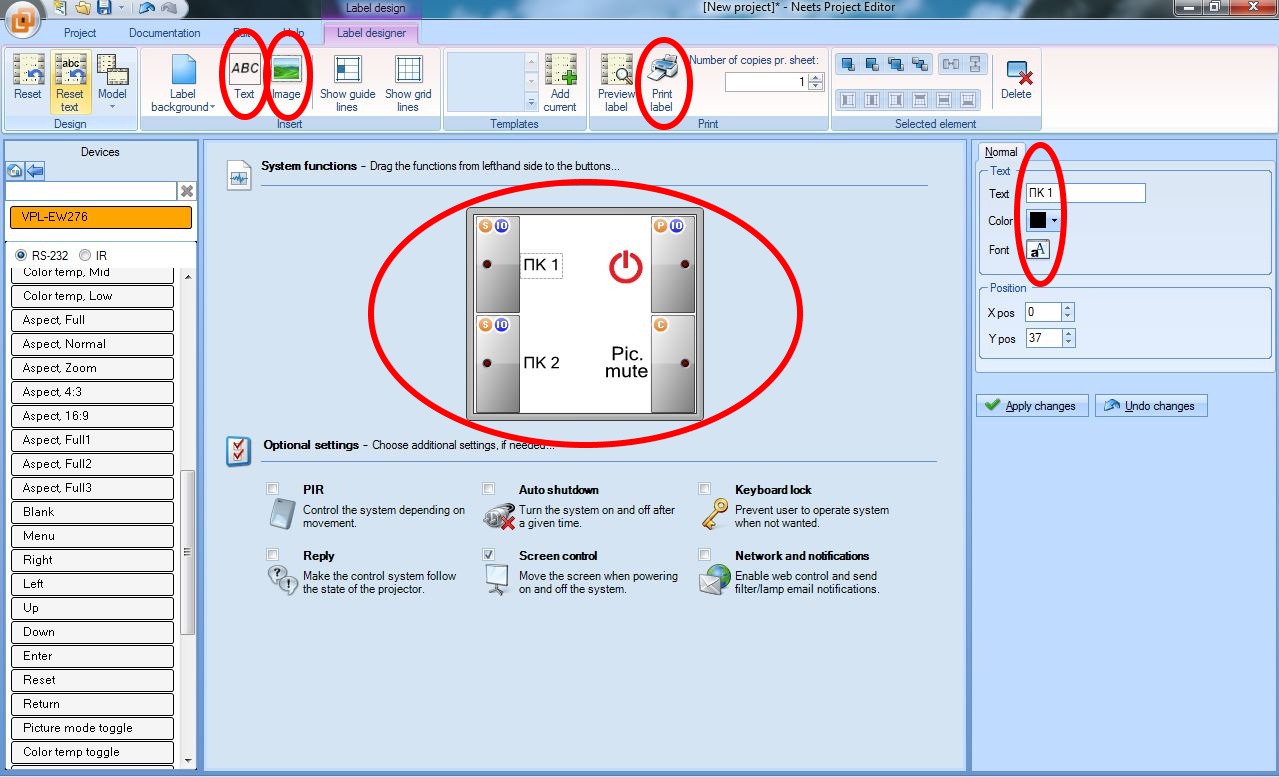Click the Devices list vertical scrollbar
Viewport: 1279px width, 777px height.
tap(187, 552)
